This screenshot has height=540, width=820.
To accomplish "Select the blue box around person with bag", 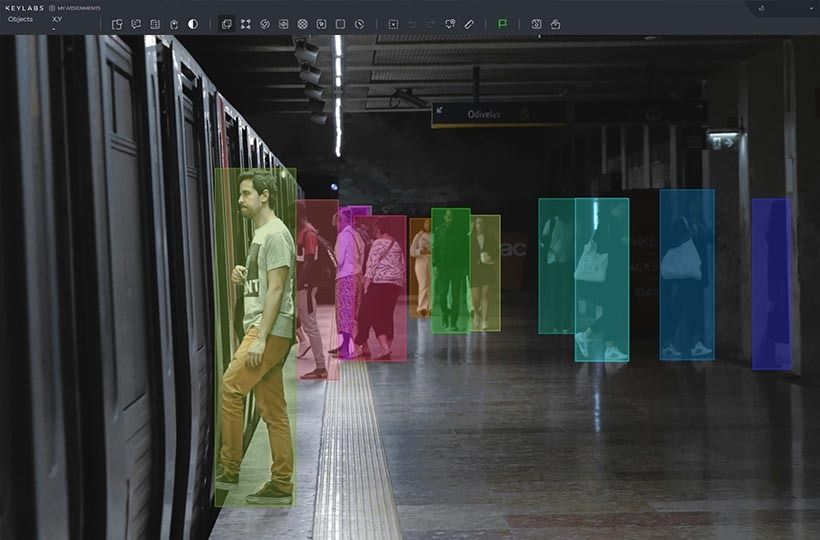I will 687,274.
